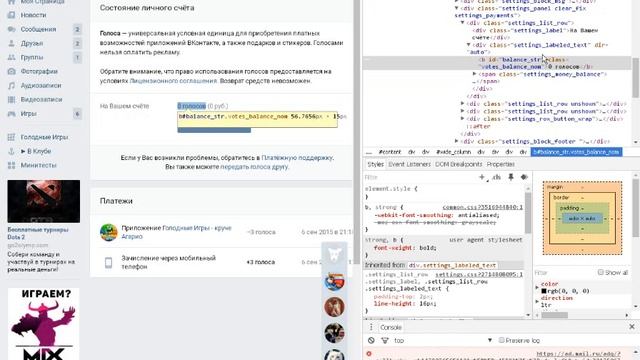Enable the Show all checkbox
Viewport: 640px width, 360px height.
pos(600,272)
